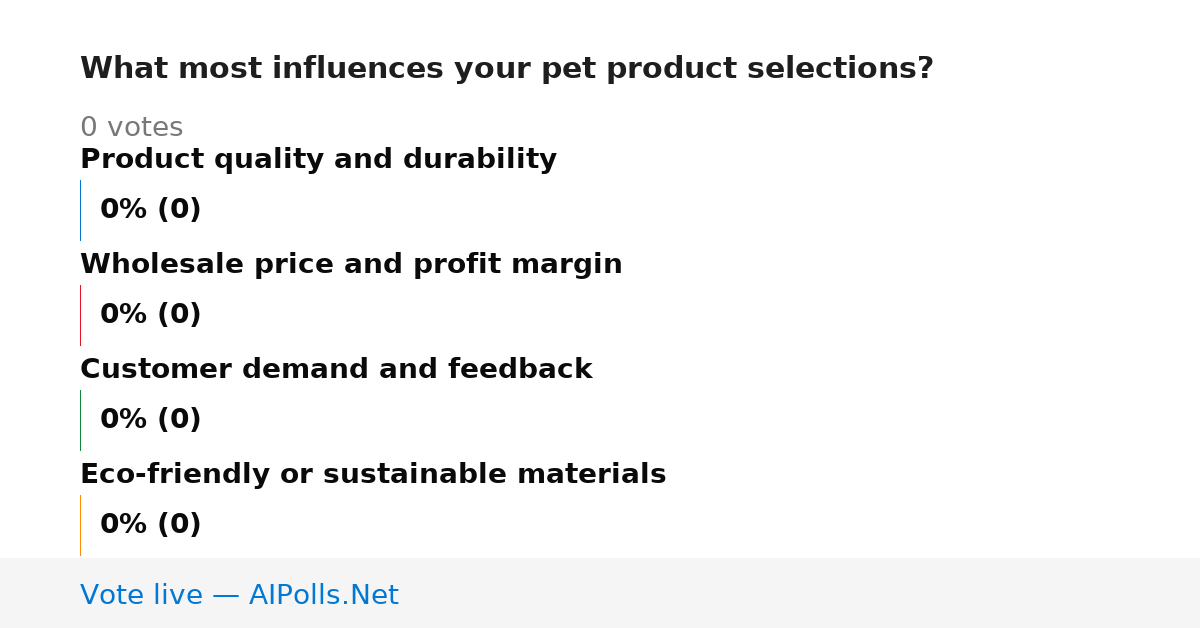Image resolution: width=1200 pixels, height=628 pixels.
Task: Choose the Customer demand and feedback option
Action: point(336,369)
